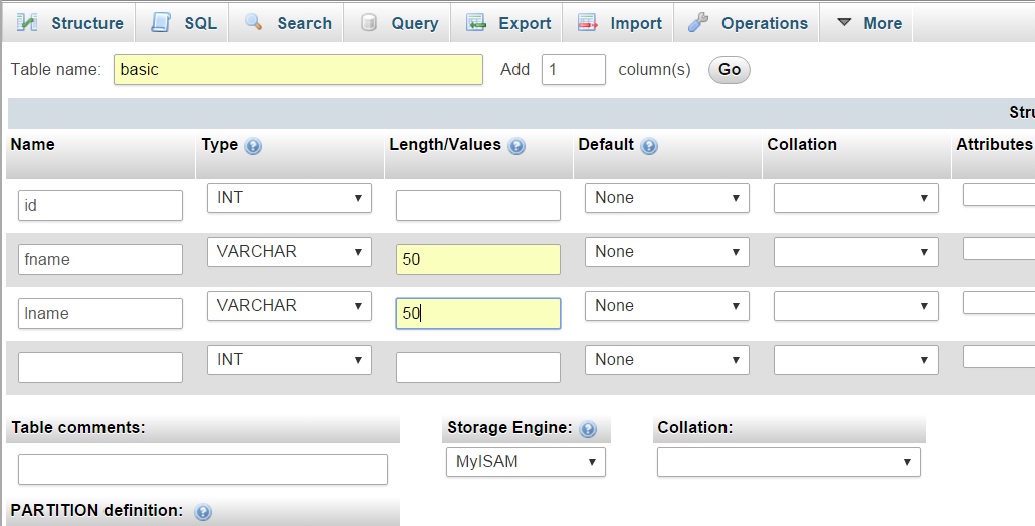Viewport: 1035px width, 526px height.
Task: Click the Structure tab icon
Action: pyautogui.click(x=27, y=22)
